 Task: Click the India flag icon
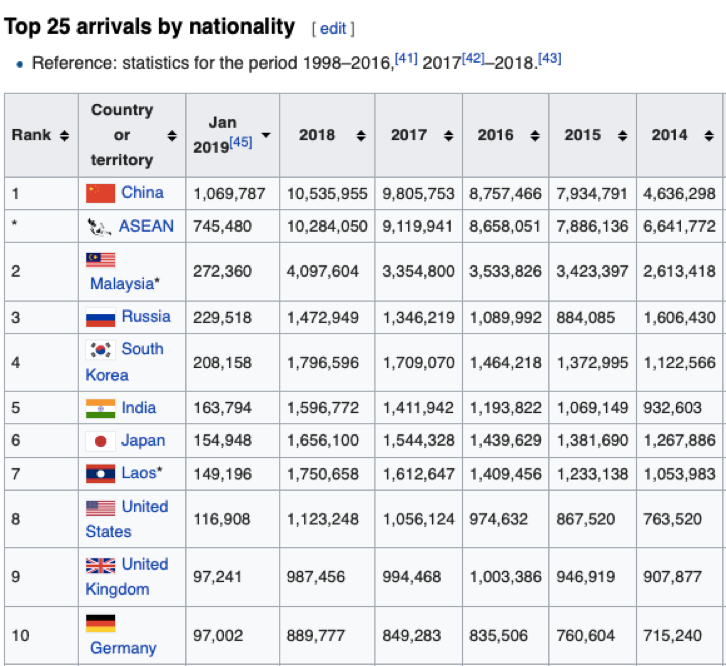[x=100, y=408]
